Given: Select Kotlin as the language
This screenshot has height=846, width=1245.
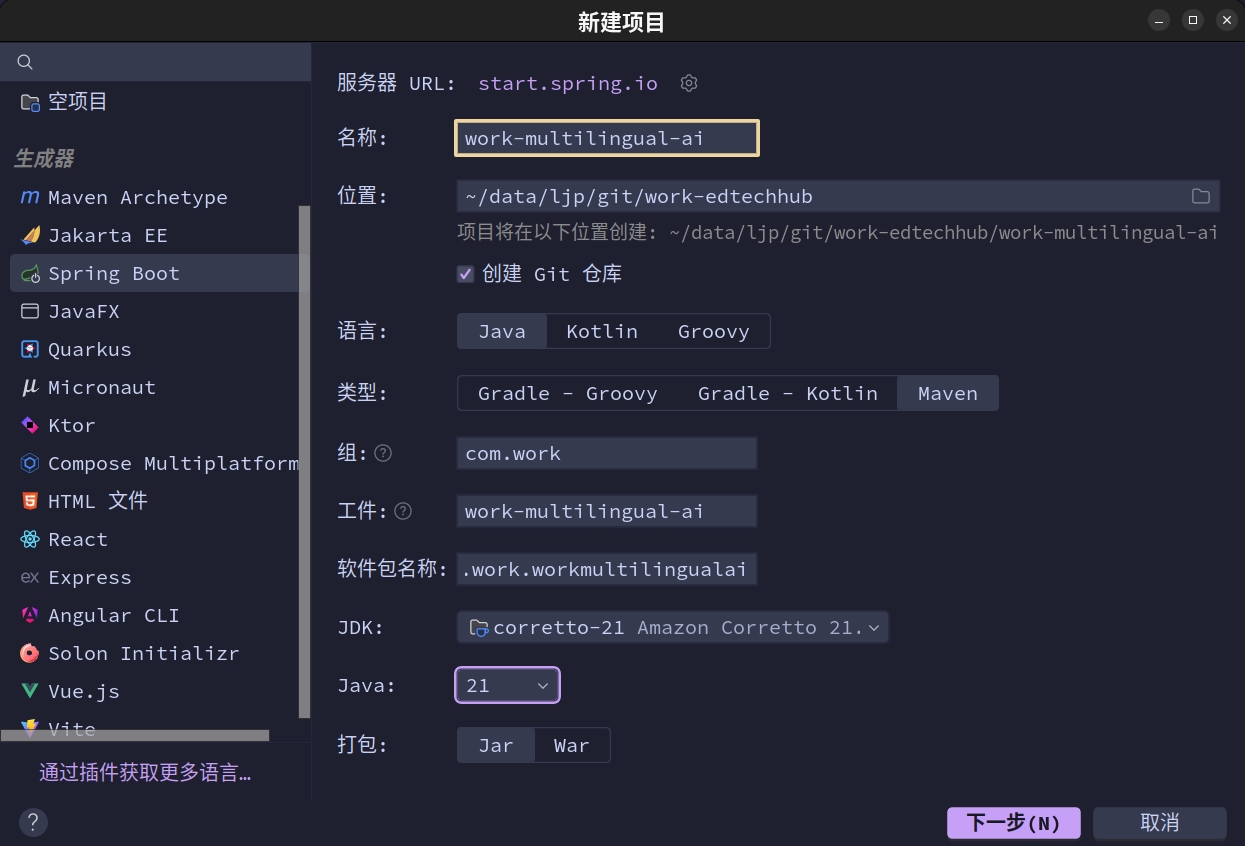Looking at the screenshot, I should click(601, 331).
